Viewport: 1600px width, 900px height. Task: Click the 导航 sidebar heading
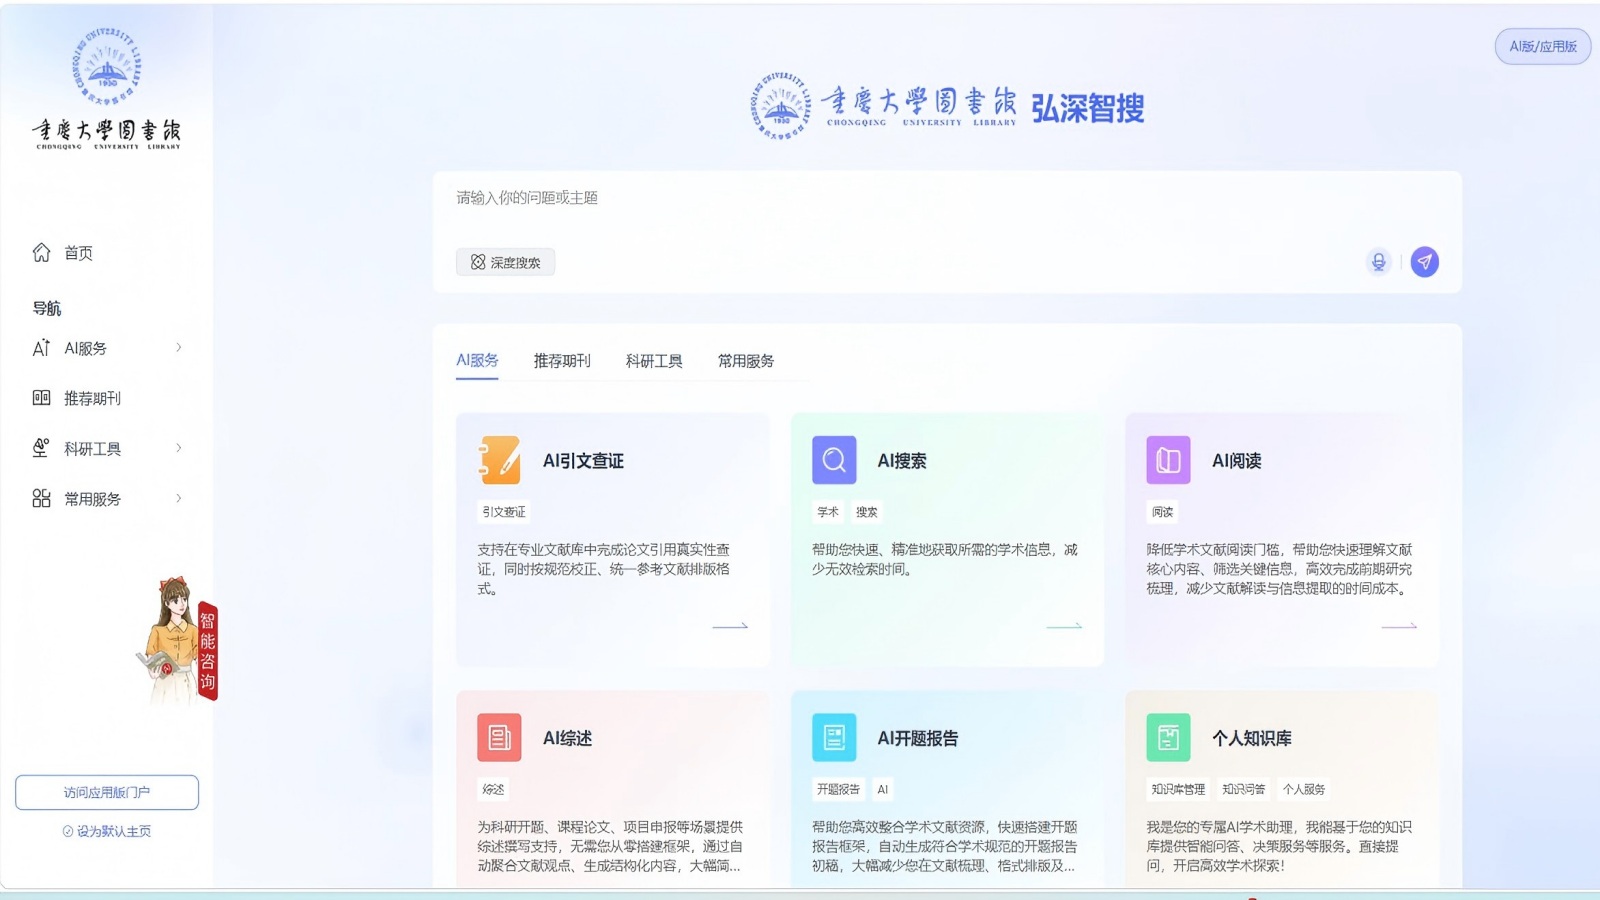click(47, 308)
